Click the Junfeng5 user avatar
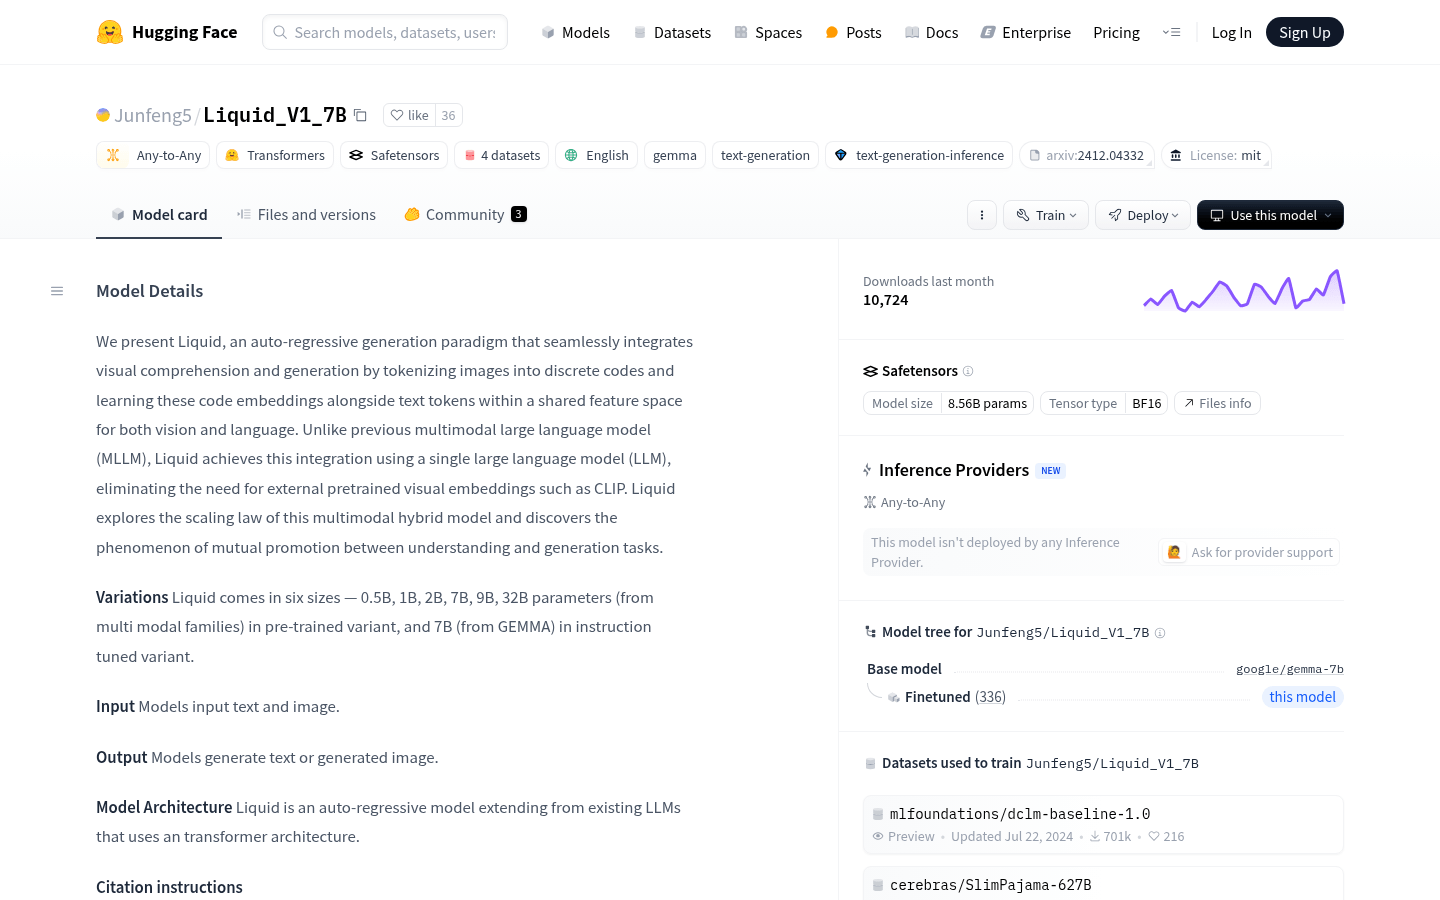 103,115
